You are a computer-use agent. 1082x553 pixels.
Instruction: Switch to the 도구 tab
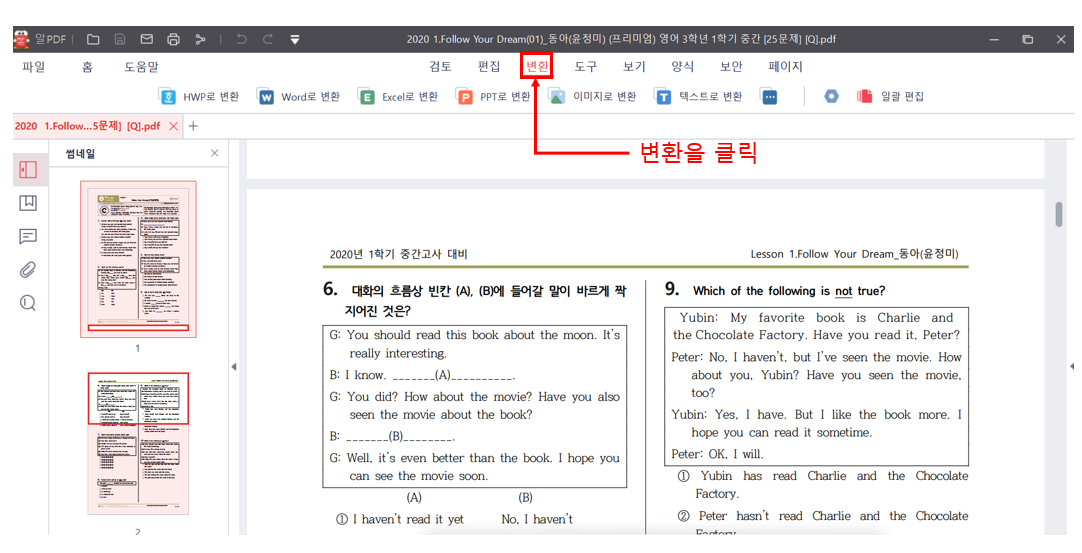coord(585,66)
